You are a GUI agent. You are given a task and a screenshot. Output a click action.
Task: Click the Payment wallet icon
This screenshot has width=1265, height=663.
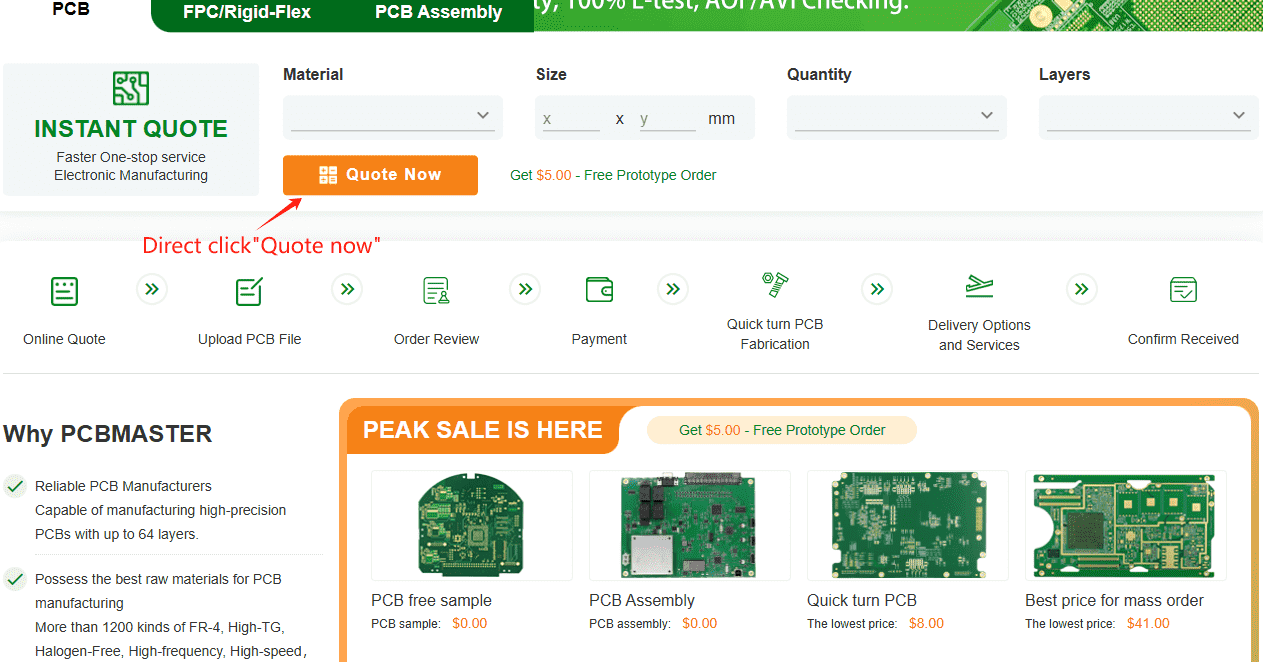599,290
